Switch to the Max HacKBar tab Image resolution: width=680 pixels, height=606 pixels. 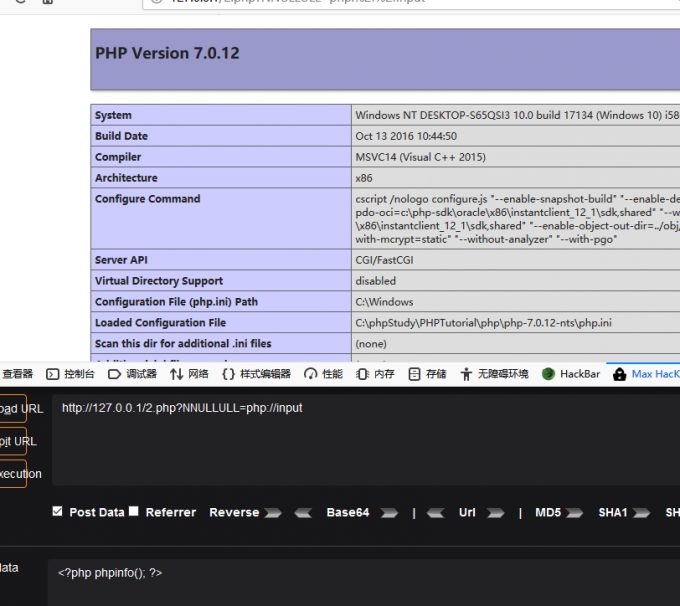(646, 374)
